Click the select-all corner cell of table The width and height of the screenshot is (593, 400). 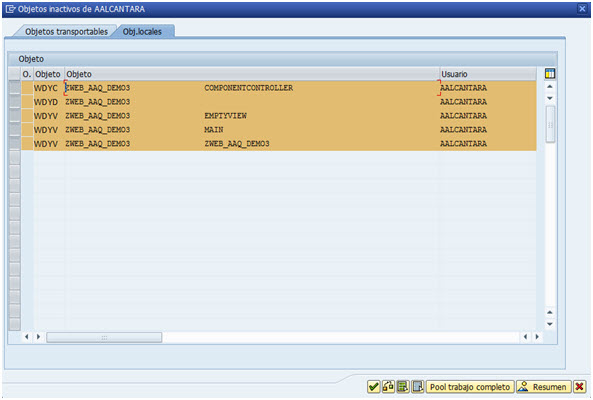pyautogui.click(x=15, y=74)
